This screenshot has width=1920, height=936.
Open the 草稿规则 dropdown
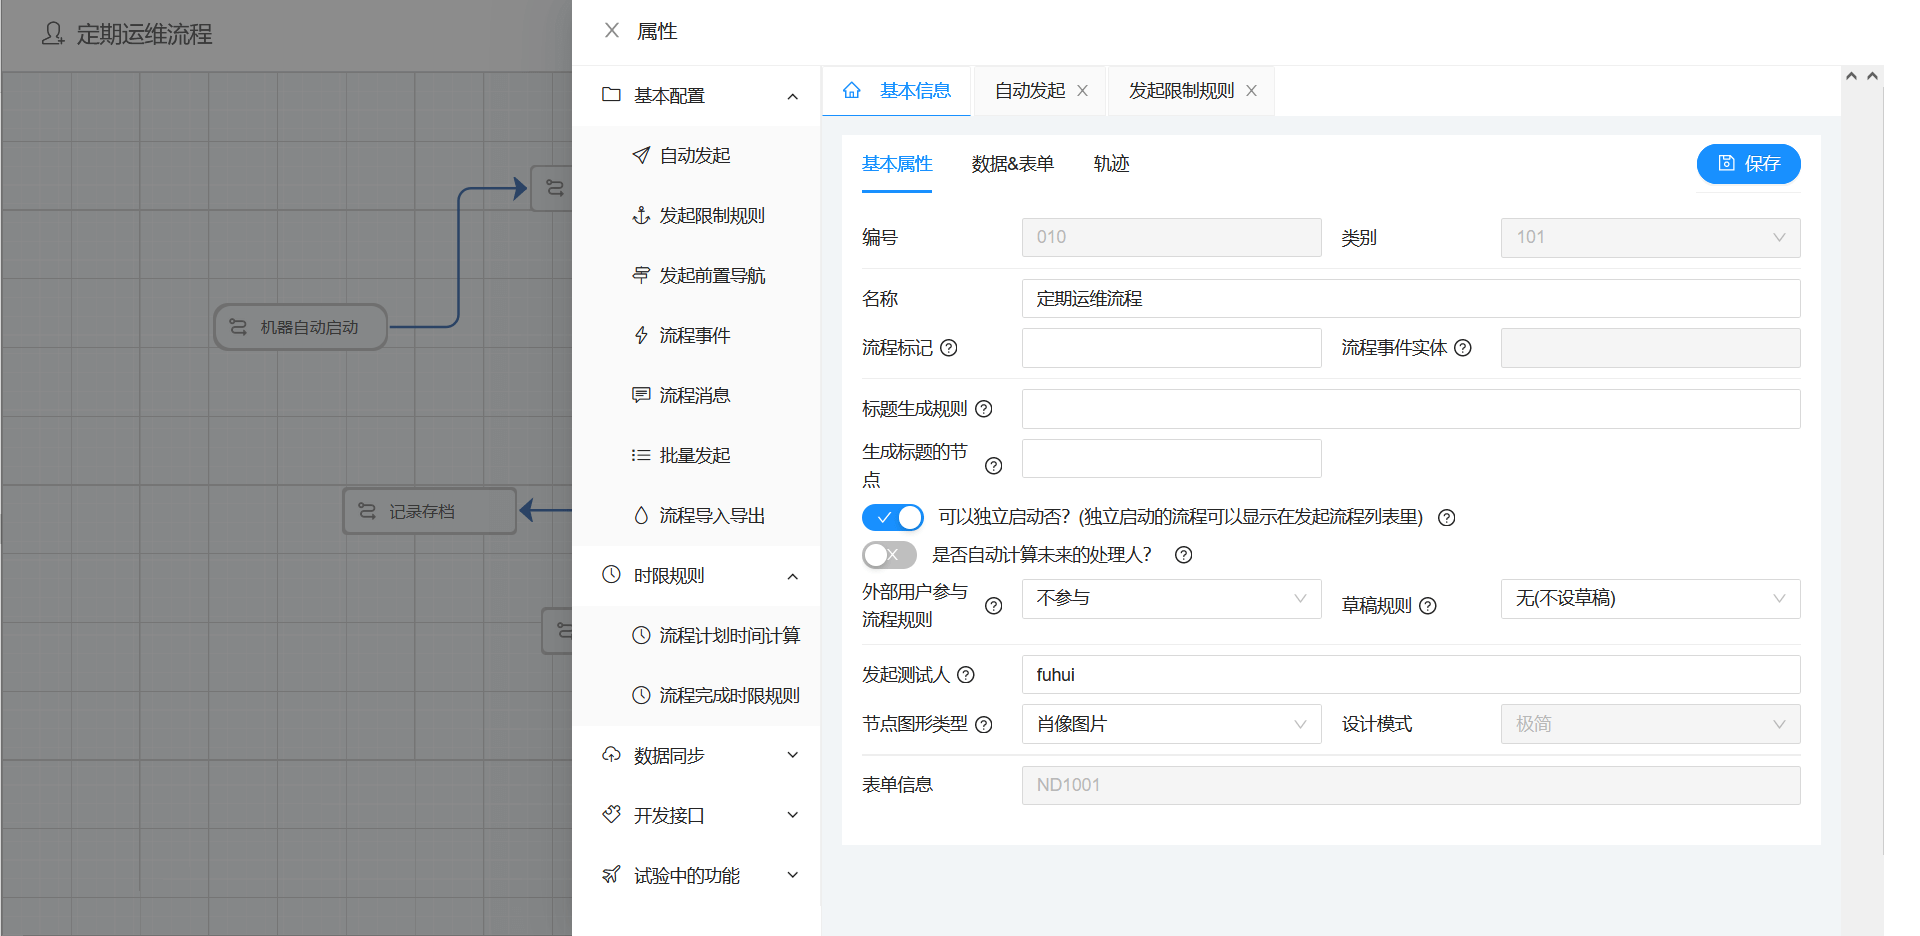tap(1649, 598)
